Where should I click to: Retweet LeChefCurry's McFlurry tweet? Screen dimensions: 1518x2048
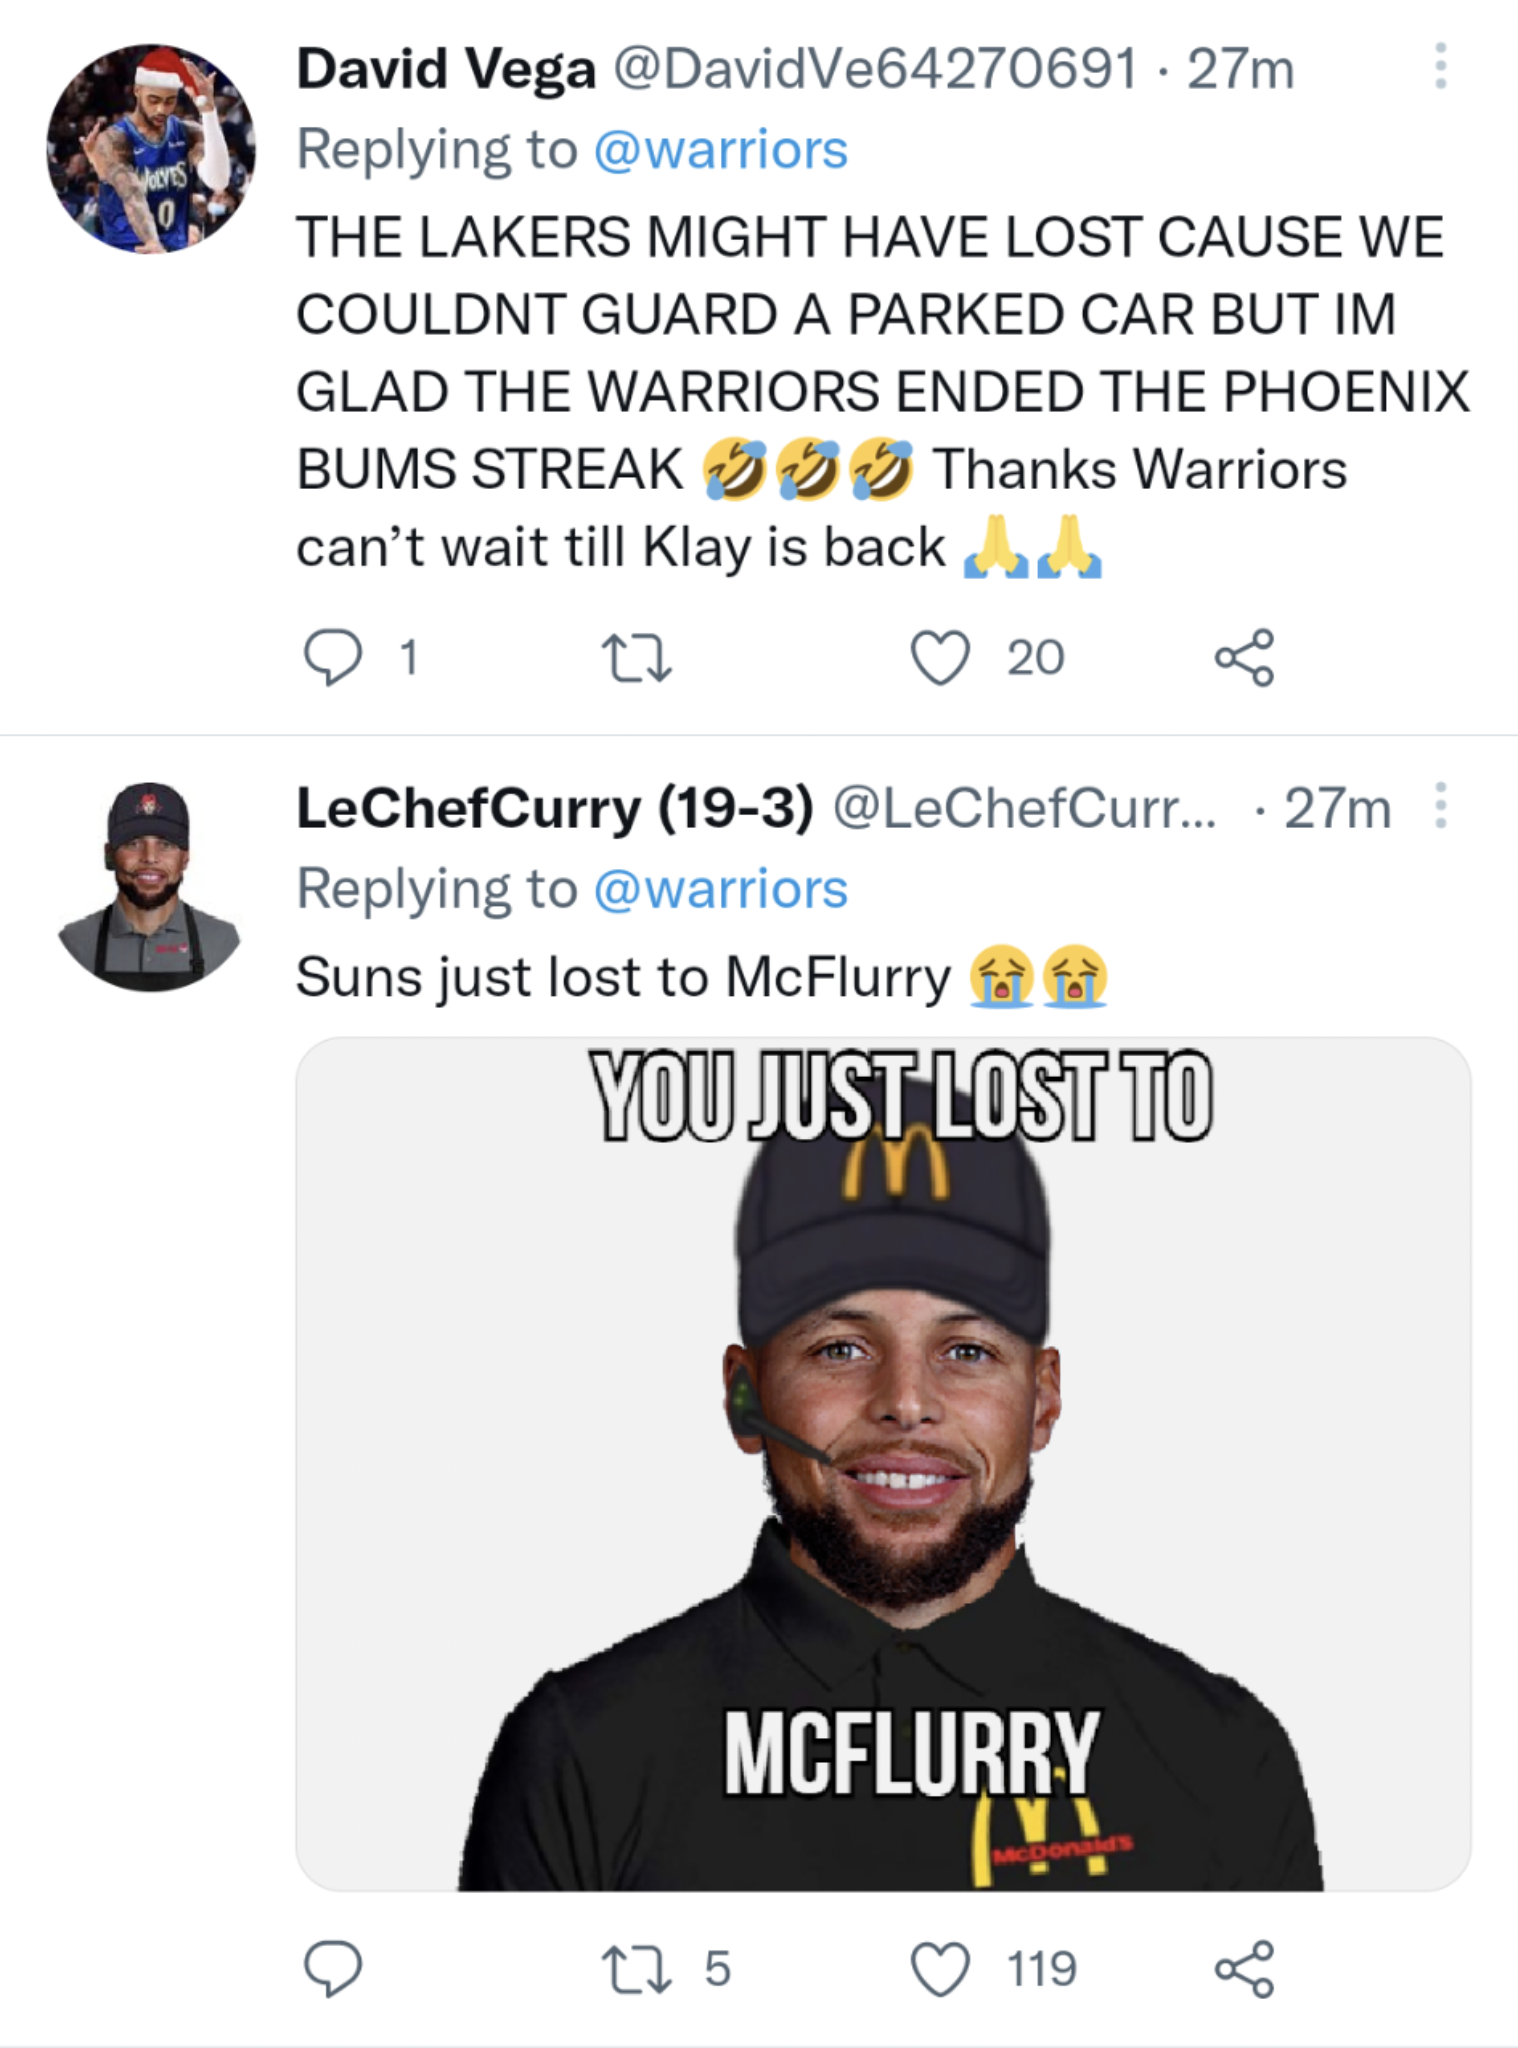(x=635, y=1969)
